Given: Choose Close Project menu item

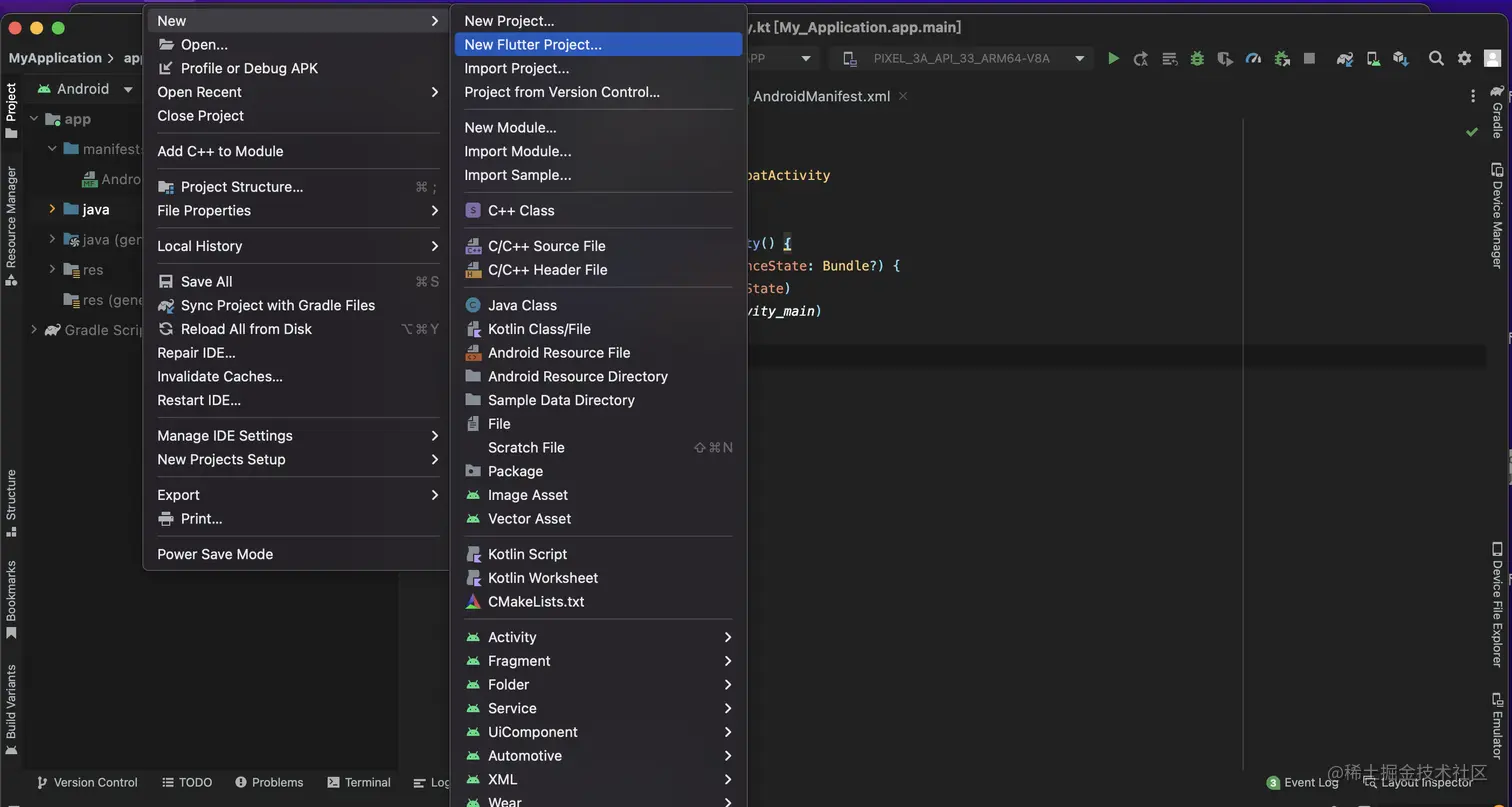Looking at the screenshot, I should coord(298,116).
